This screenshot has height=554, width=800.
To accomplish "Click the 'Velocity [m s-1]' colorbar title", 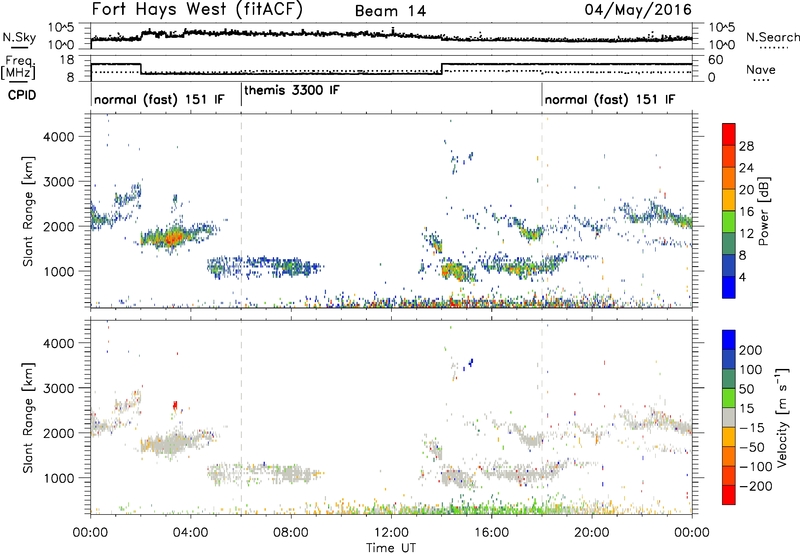I will tap(782, 417).
